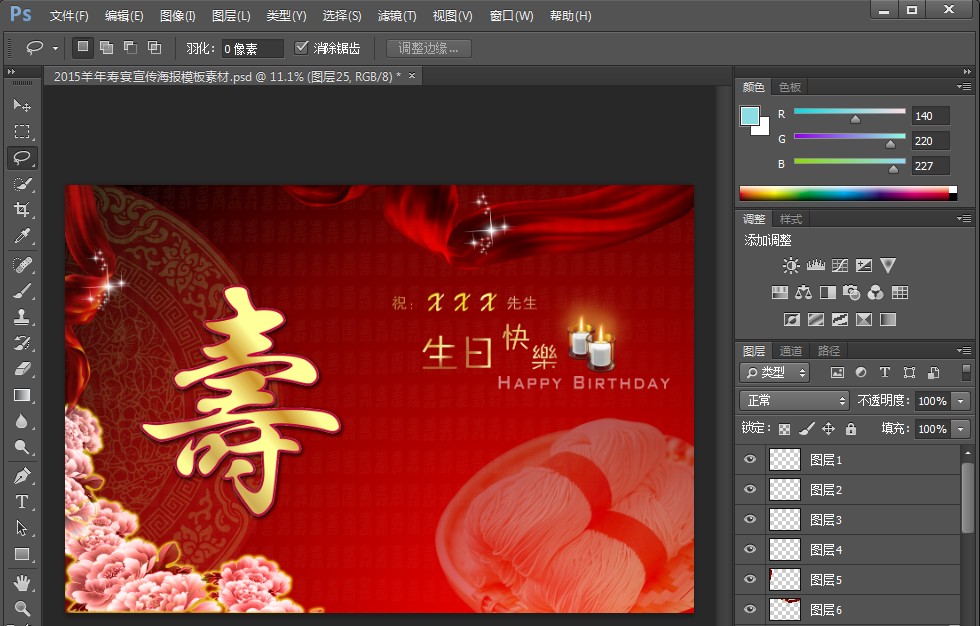Select the Horizontal Type tool
The height and width of the screenshot is (626, 980).
pyautogui.click(x=22, y=502)
